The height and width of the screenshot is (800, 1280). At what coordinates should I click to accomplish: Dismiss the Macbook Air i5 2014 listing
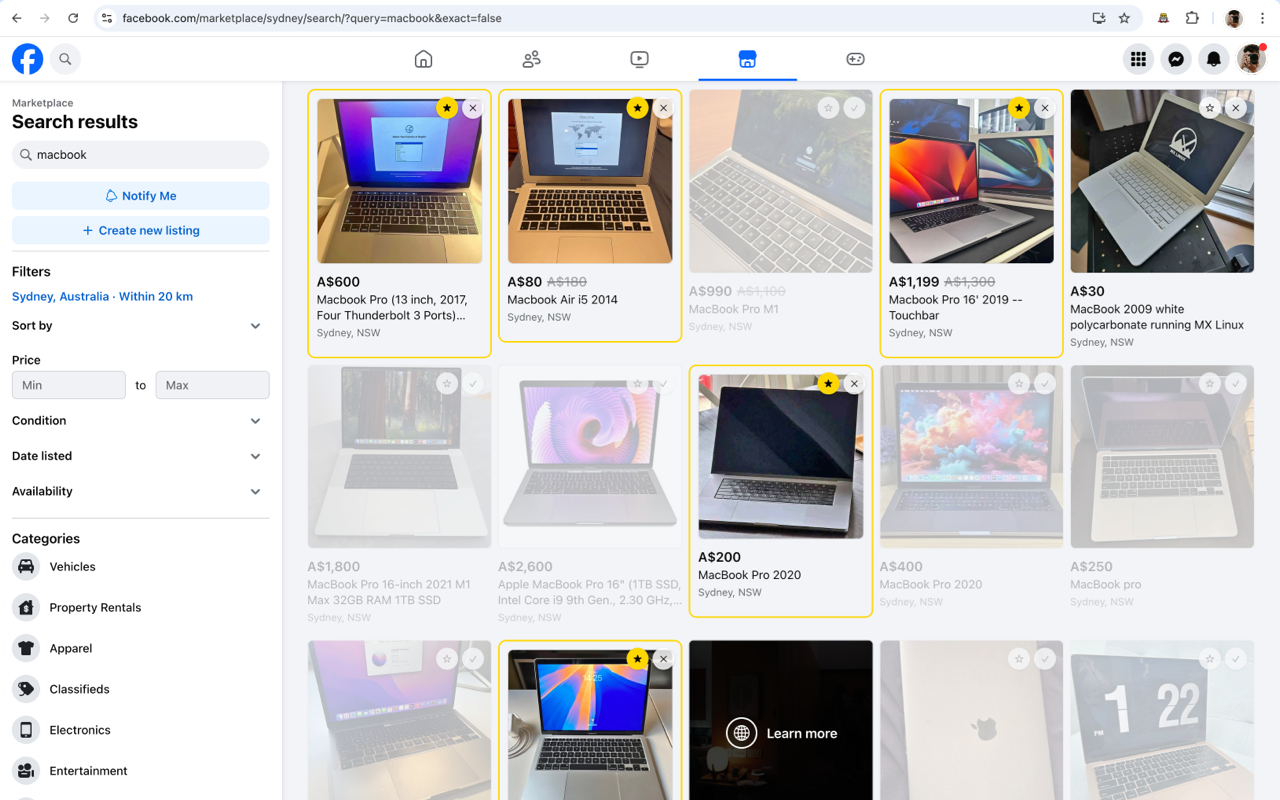click(x=664, y=108)
